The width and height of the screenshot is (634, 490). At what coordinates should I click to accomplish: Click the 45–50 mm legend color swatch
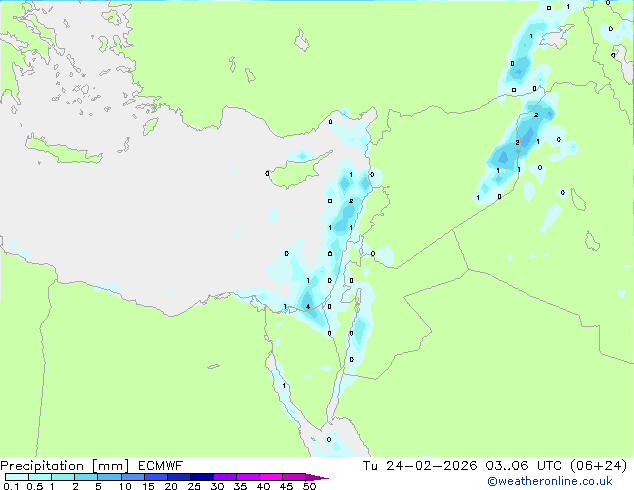294,477
